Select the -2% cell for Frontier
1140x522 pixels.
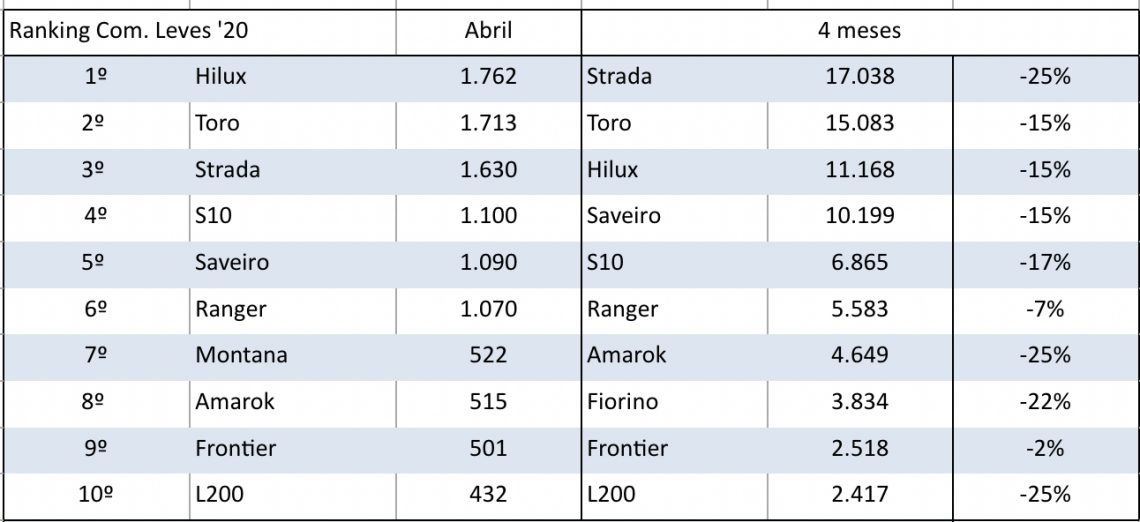(1045, 448)
